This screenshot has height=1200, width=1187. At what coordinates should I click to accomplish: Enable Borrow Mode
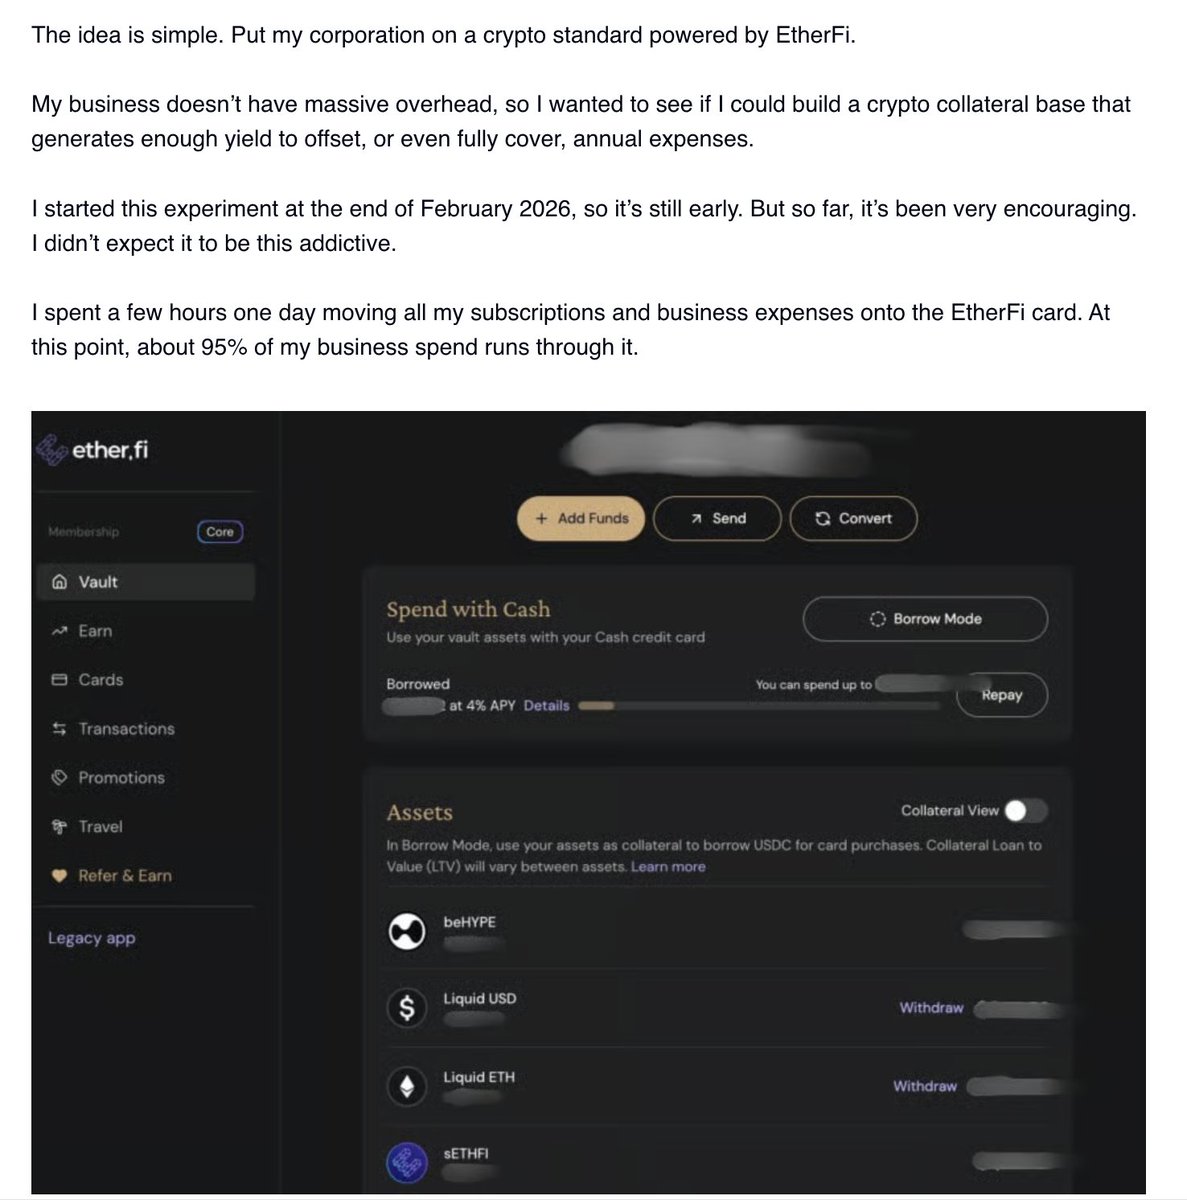(925, 619)
